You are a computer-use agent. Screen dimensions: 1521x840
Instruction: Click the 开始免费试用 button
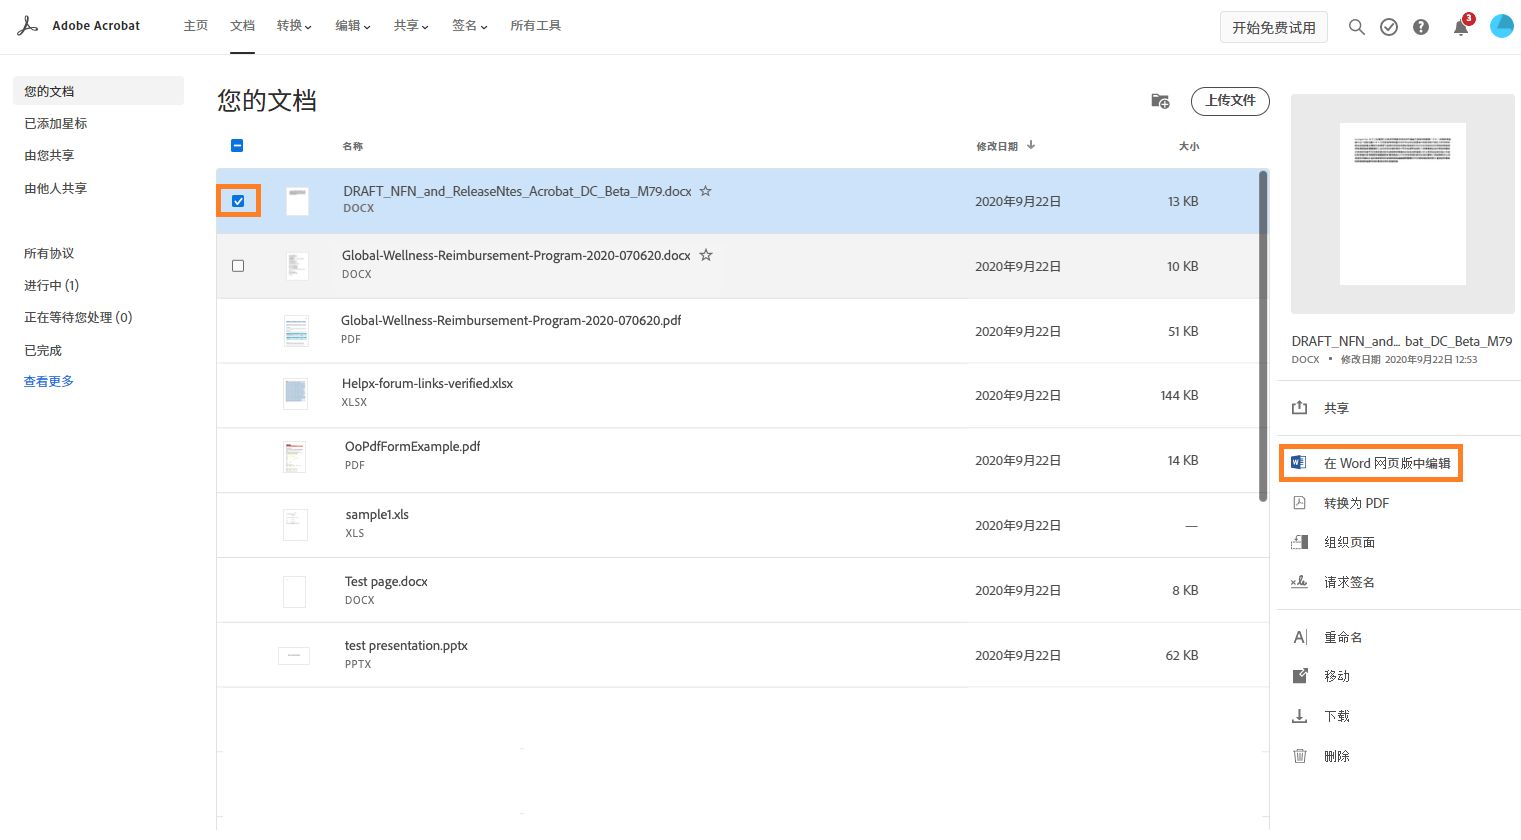(x=1274, y=27)
